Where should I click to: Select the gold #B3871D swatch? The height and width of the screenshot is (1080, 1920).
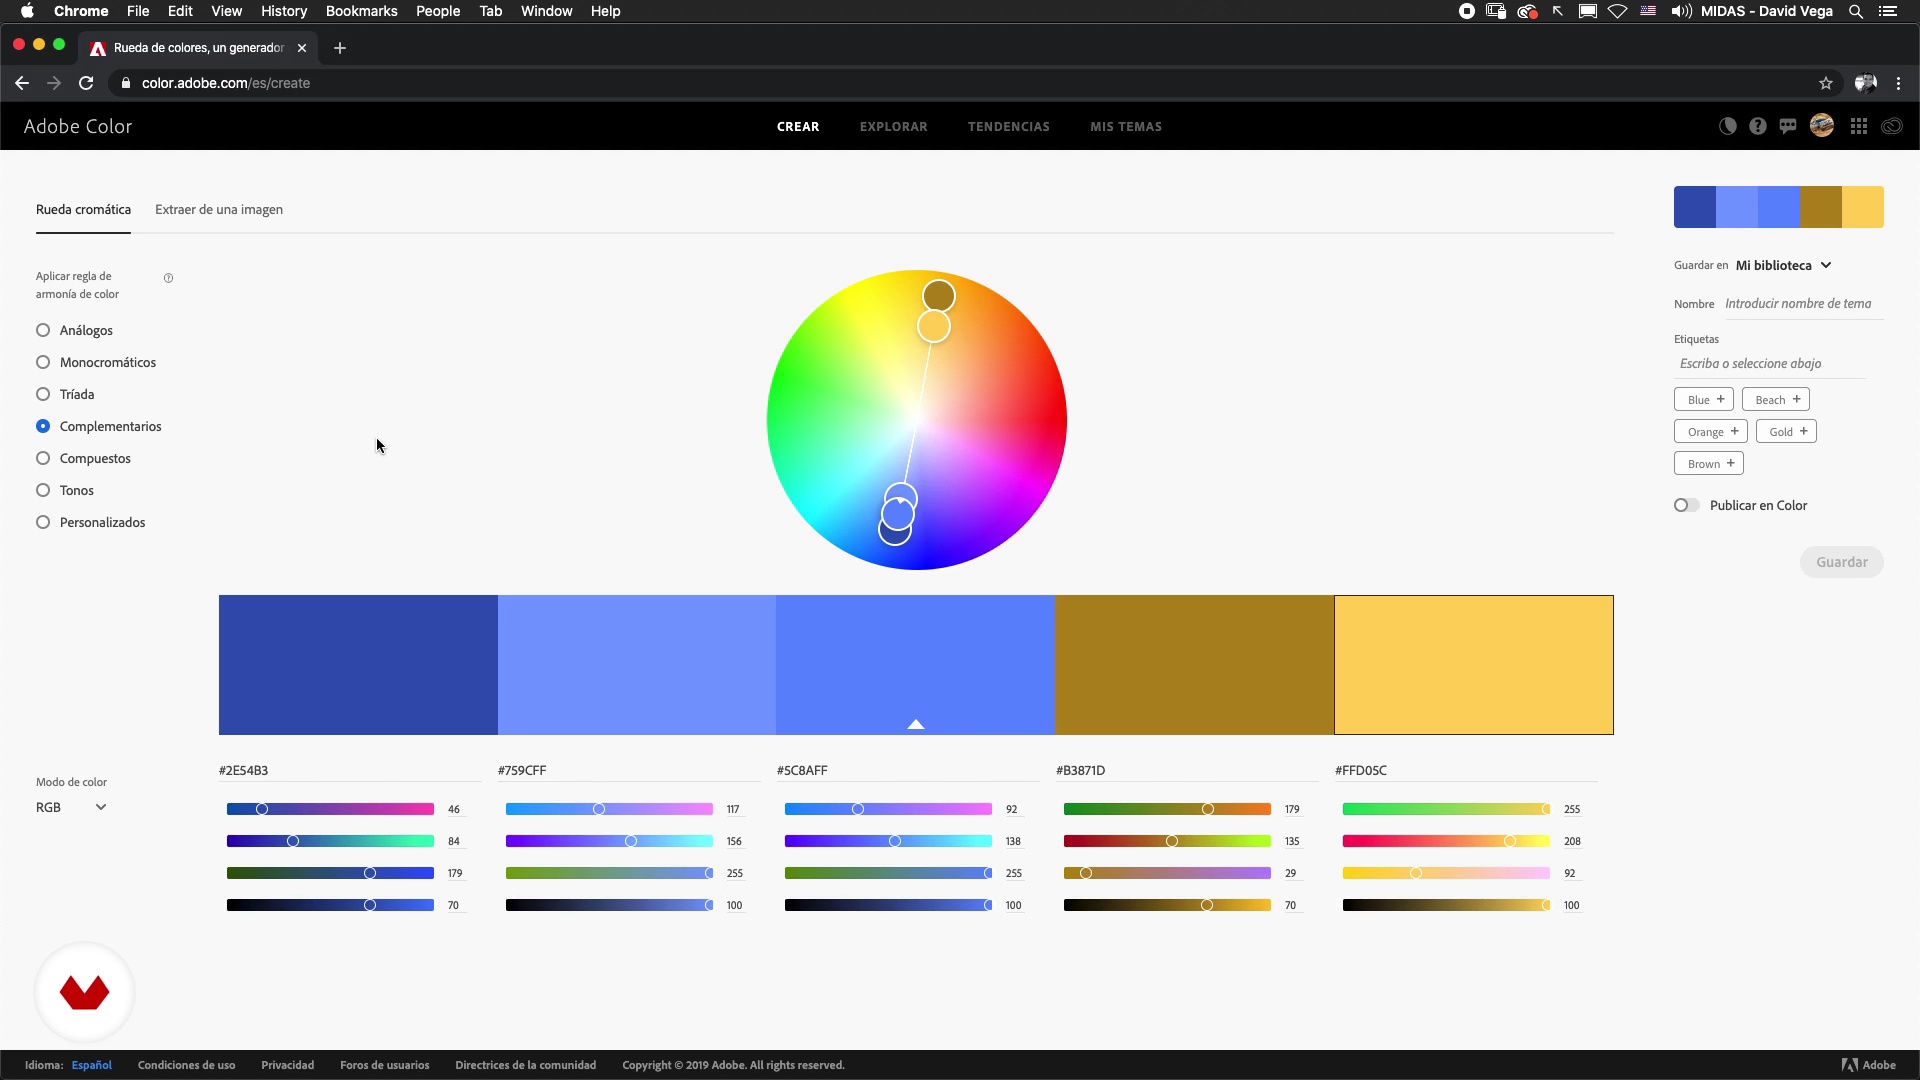[x=1194, y=665]
